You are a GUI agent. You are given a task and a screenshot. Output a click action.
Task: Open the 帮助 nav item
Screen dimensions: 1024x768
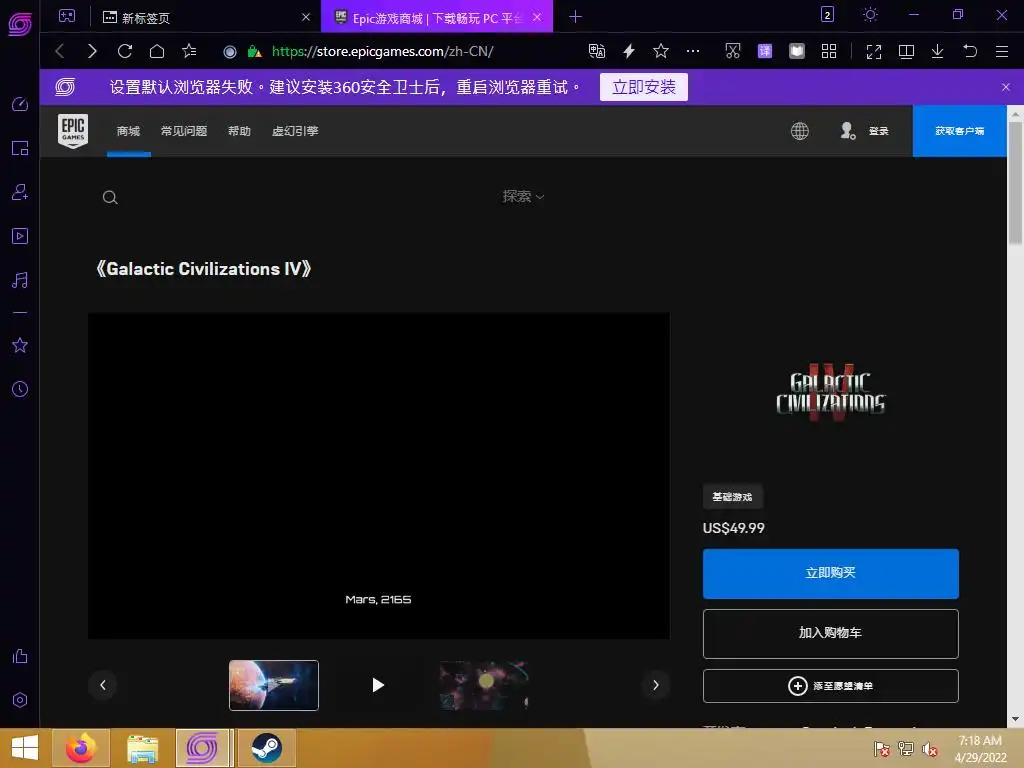coord(240,131)
